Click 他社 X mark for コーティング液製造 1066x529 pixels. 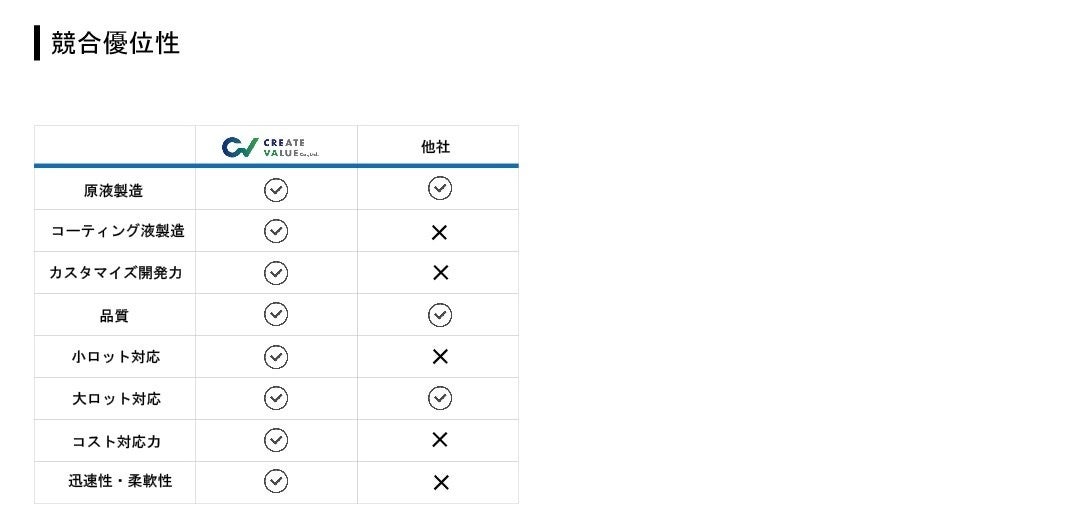click(439, 233)
